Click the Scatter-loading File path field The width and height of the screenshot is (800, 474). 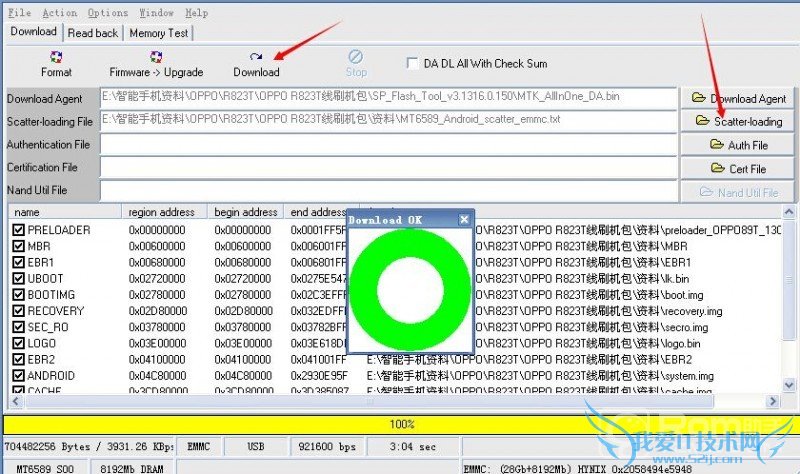388,120
